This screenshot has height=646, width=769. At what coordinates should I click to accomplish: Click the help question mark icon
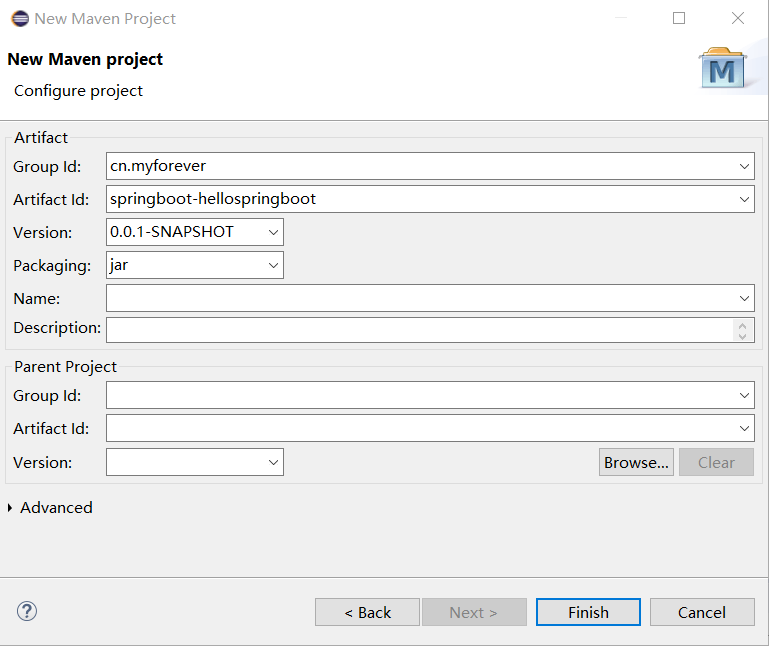[x=27, y=611]
